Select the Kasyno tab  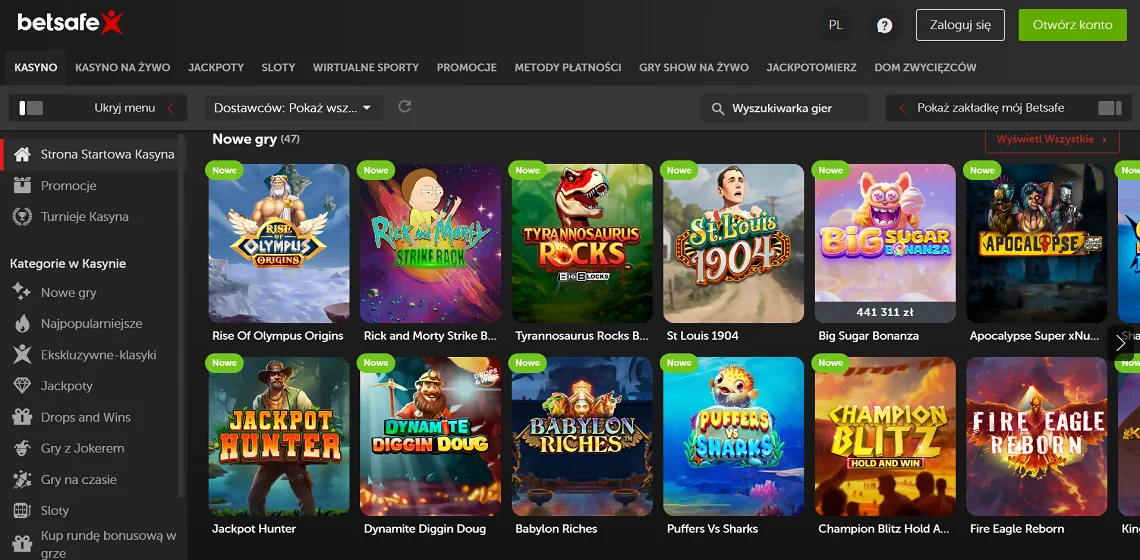pyautogui.click(x=36, y=67)
